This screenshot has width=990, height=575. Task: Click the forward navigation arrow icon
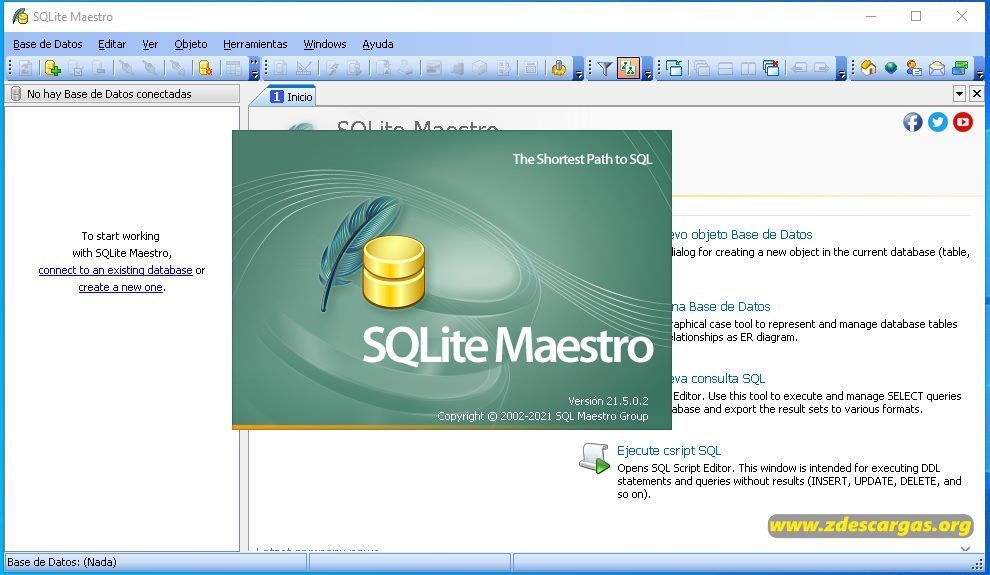click(821, 68)
